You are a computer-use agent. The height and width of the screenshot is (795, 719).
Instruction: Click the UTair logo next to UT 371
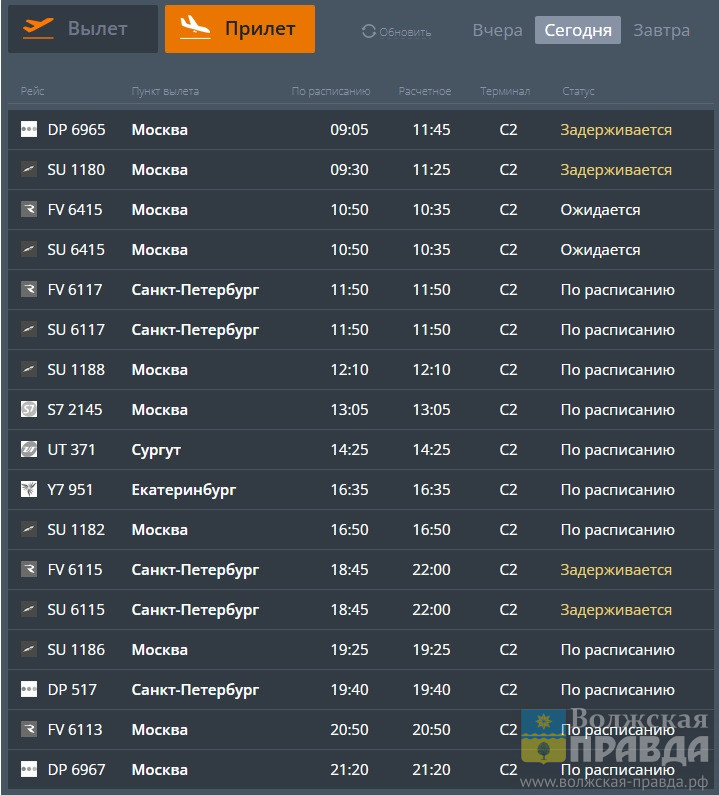click(28, 449)
